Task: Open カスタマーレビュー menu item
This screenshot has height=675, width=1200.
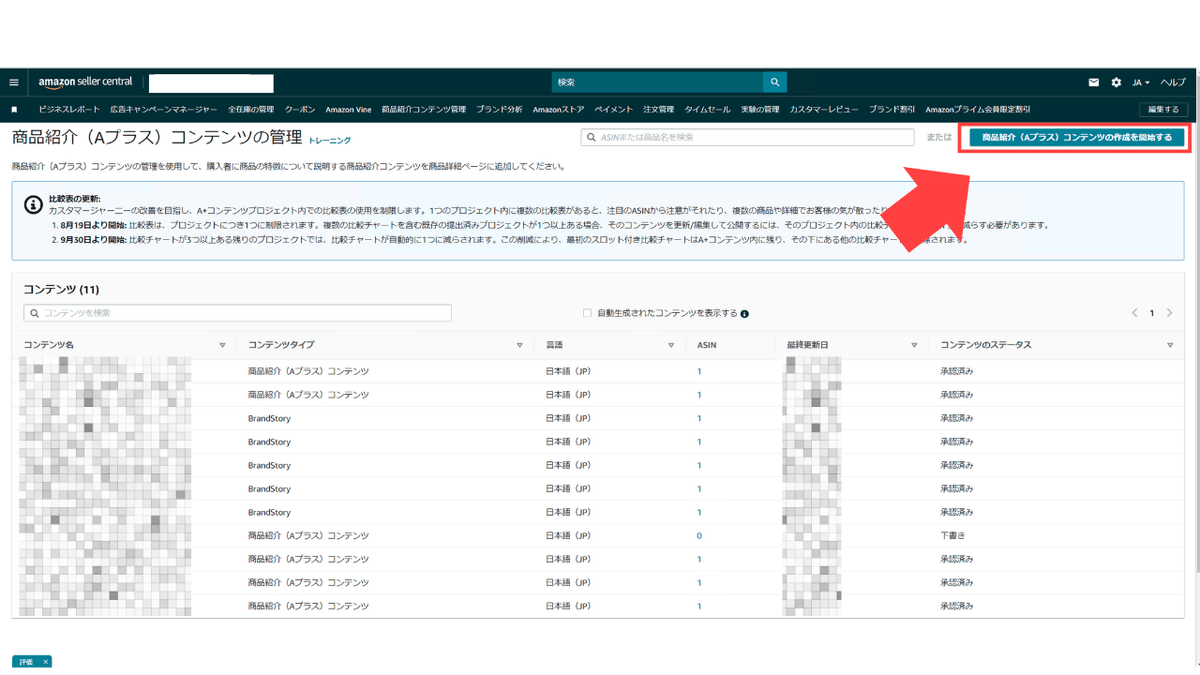Action: point(824,109)
